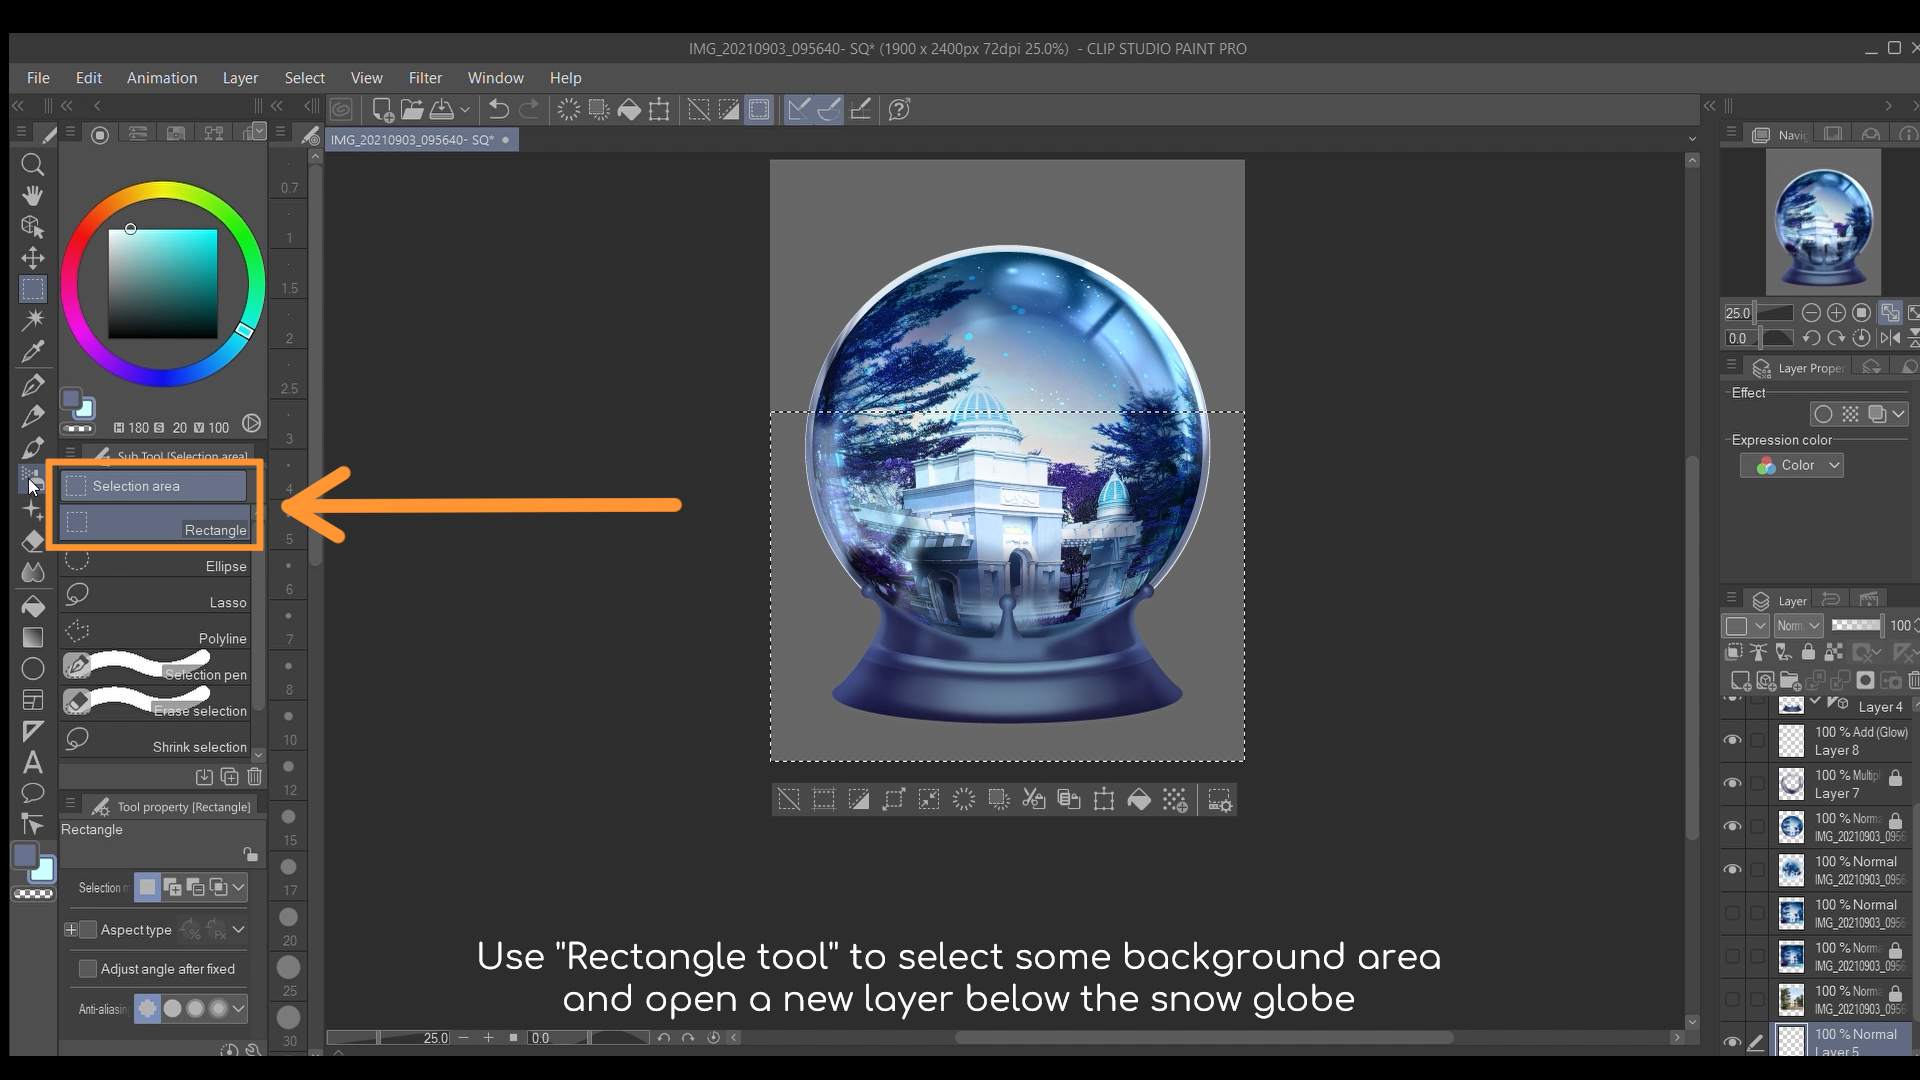1920x1080 pixels.
Task: Click Cut and paste icon in launcher
Action: [1034, 800]
